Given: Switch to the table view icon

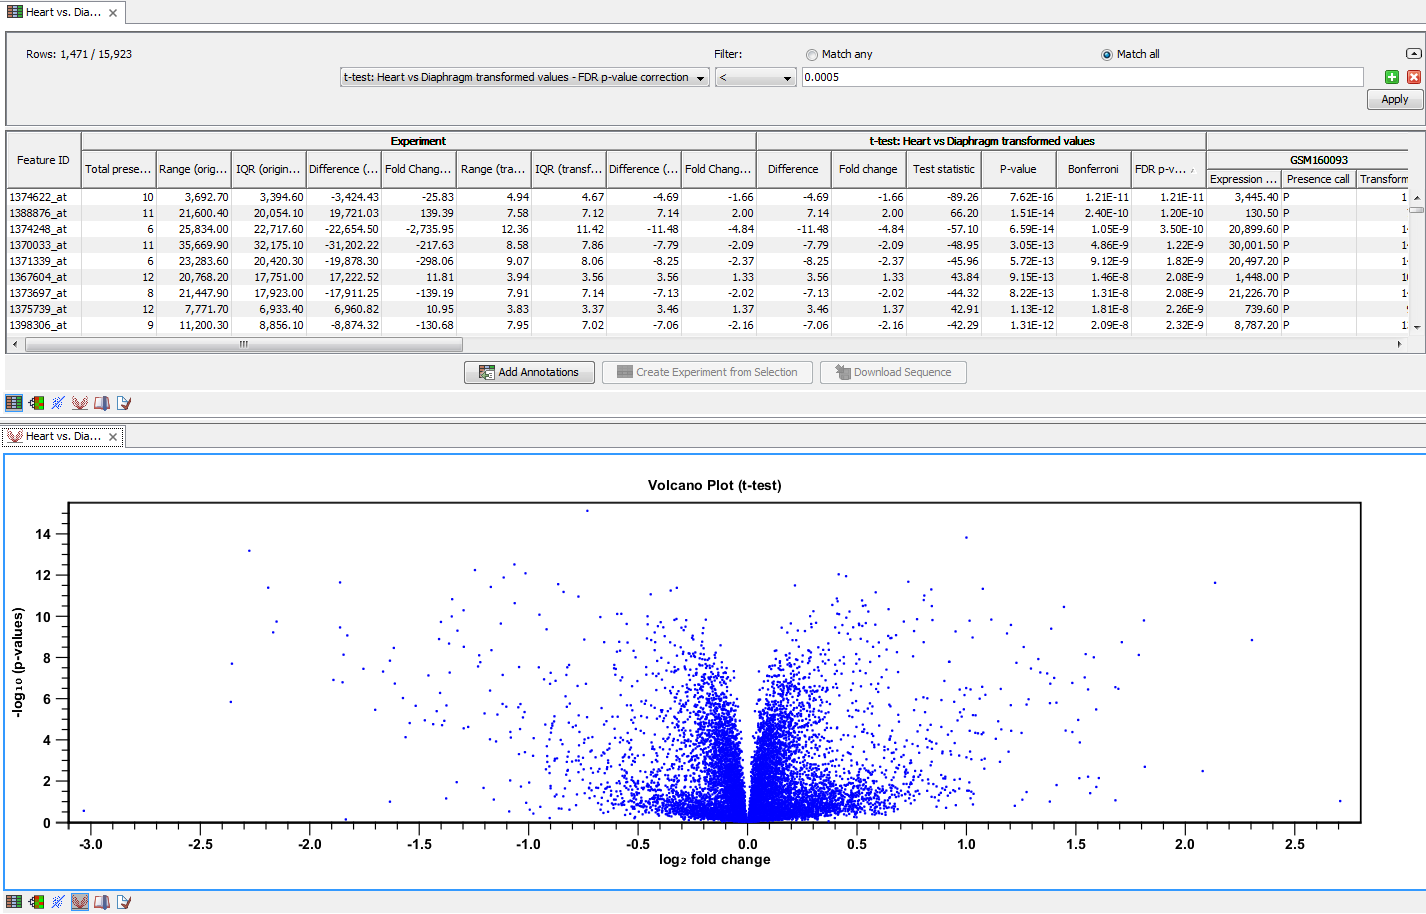Looking at the screenshot, I should (x=13, y=402).
